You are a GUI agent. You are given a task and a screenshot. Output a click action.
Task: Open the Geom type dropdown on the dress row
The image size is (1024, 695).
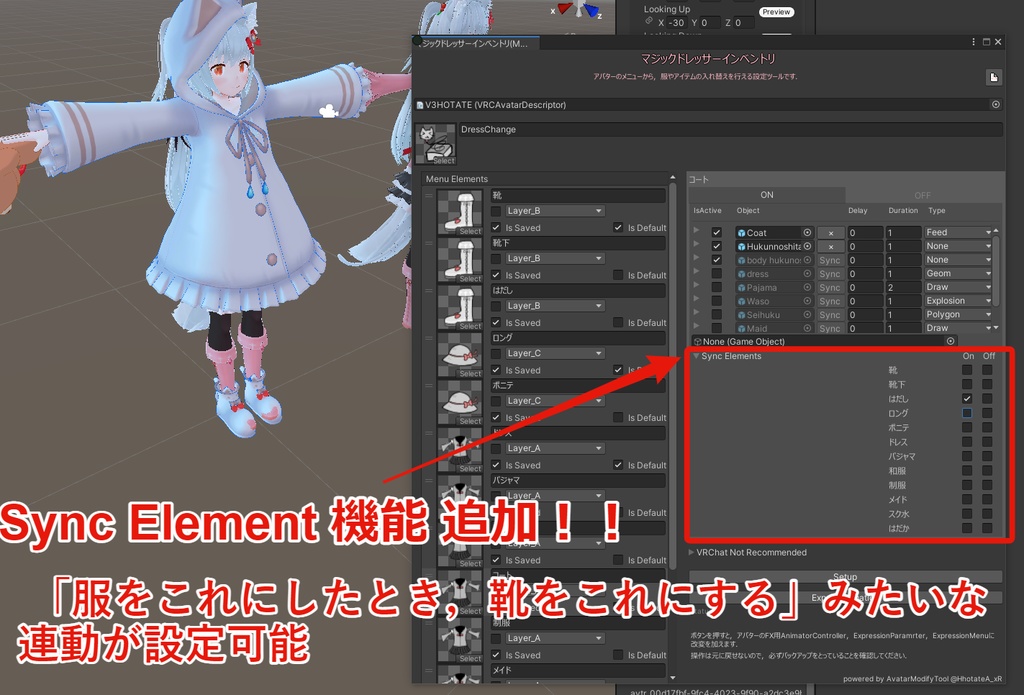[x=958, y=274]
